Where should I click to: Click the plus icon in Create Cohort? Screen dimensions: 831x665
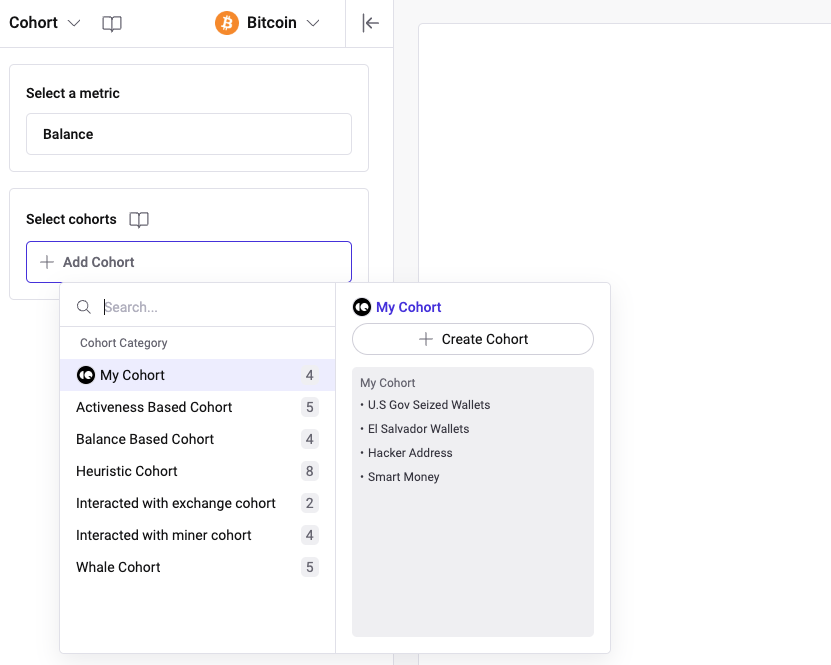(x=425, y=339)
